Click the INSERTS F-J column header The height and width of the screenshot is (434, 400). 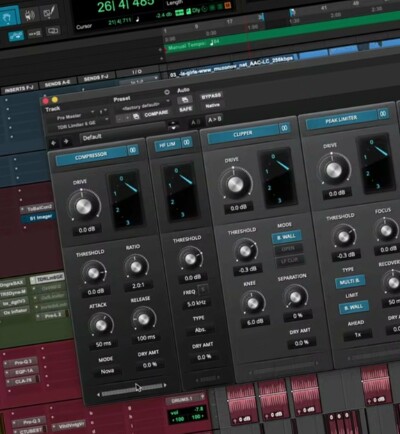pos(19,89)
